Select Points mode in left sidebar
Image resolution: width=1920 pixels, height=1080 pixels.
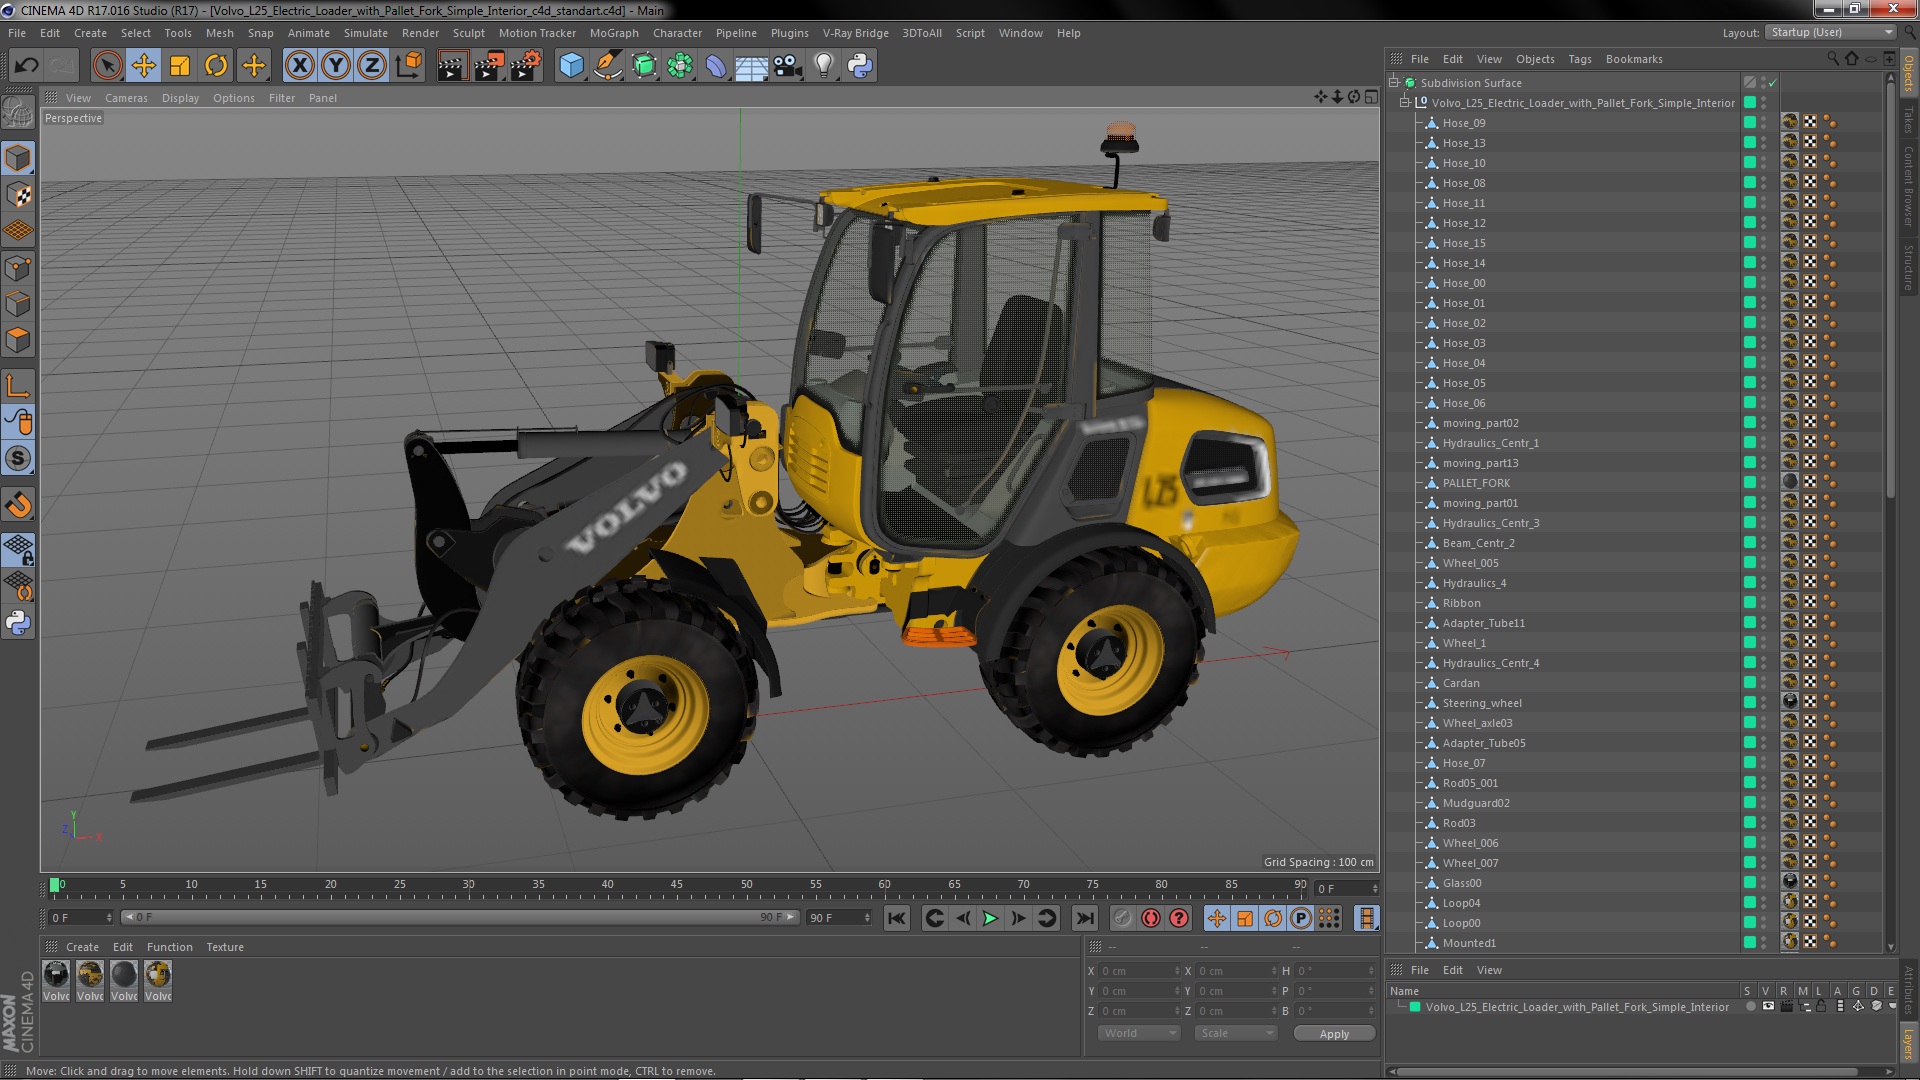tap(18, 268)
